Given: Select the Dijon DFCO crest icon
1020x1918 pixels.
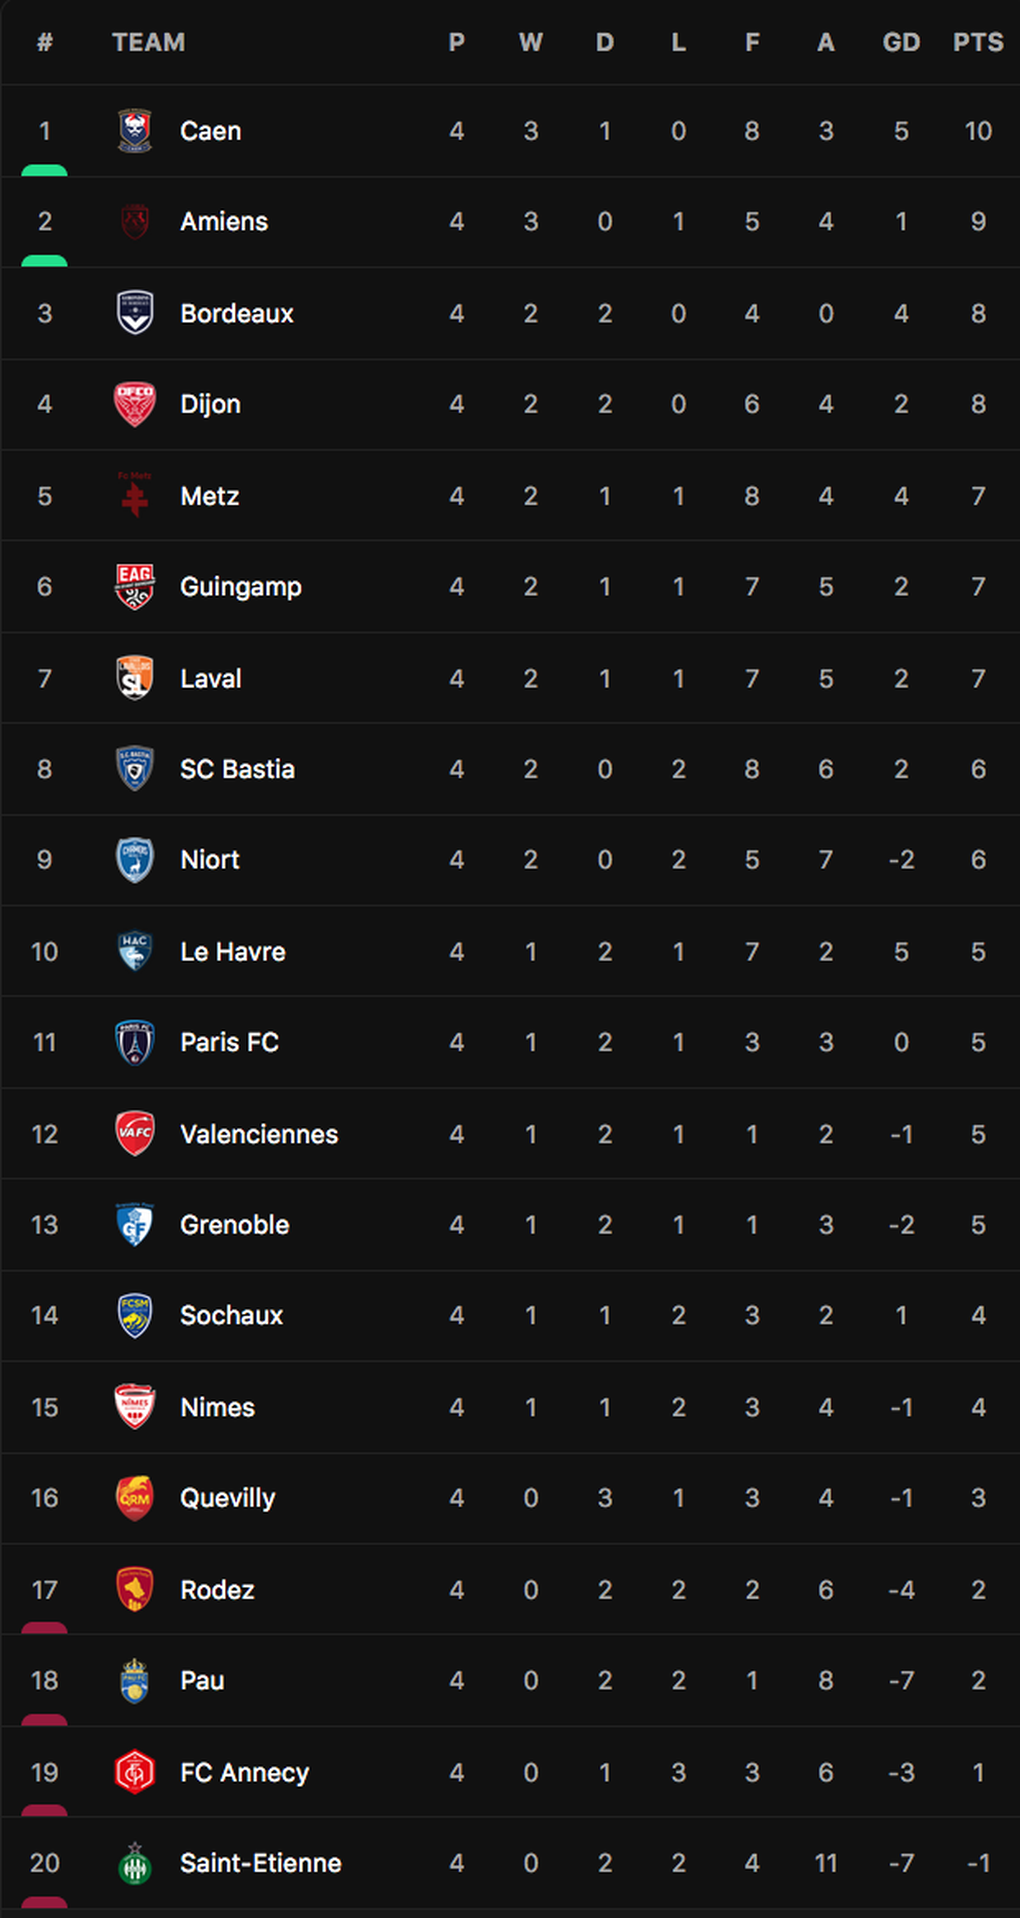Looking at the screenshot, I should [135, 404].
